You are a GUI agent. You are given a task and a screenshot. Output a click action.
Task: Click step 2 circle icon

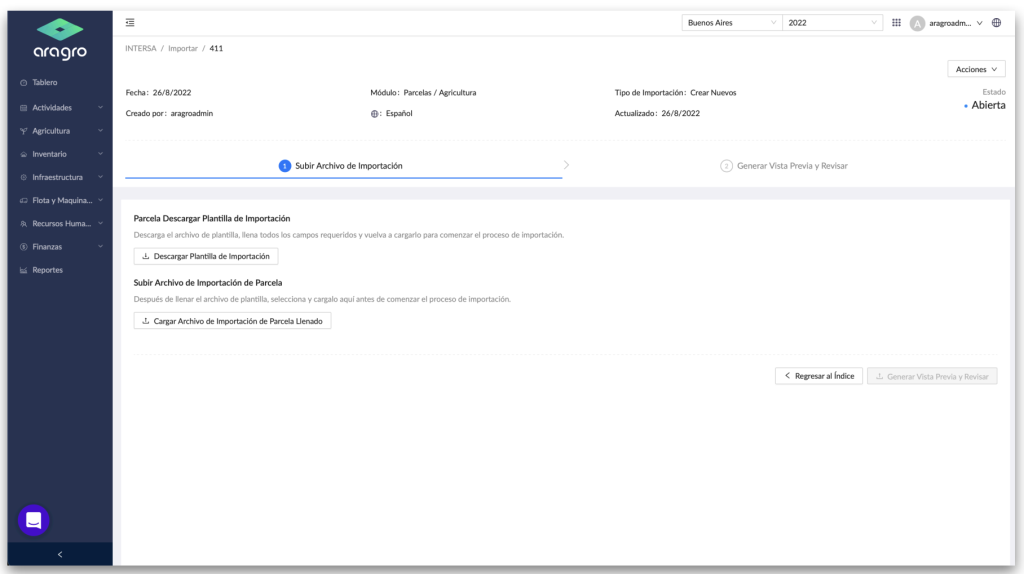tap(726, 166)
